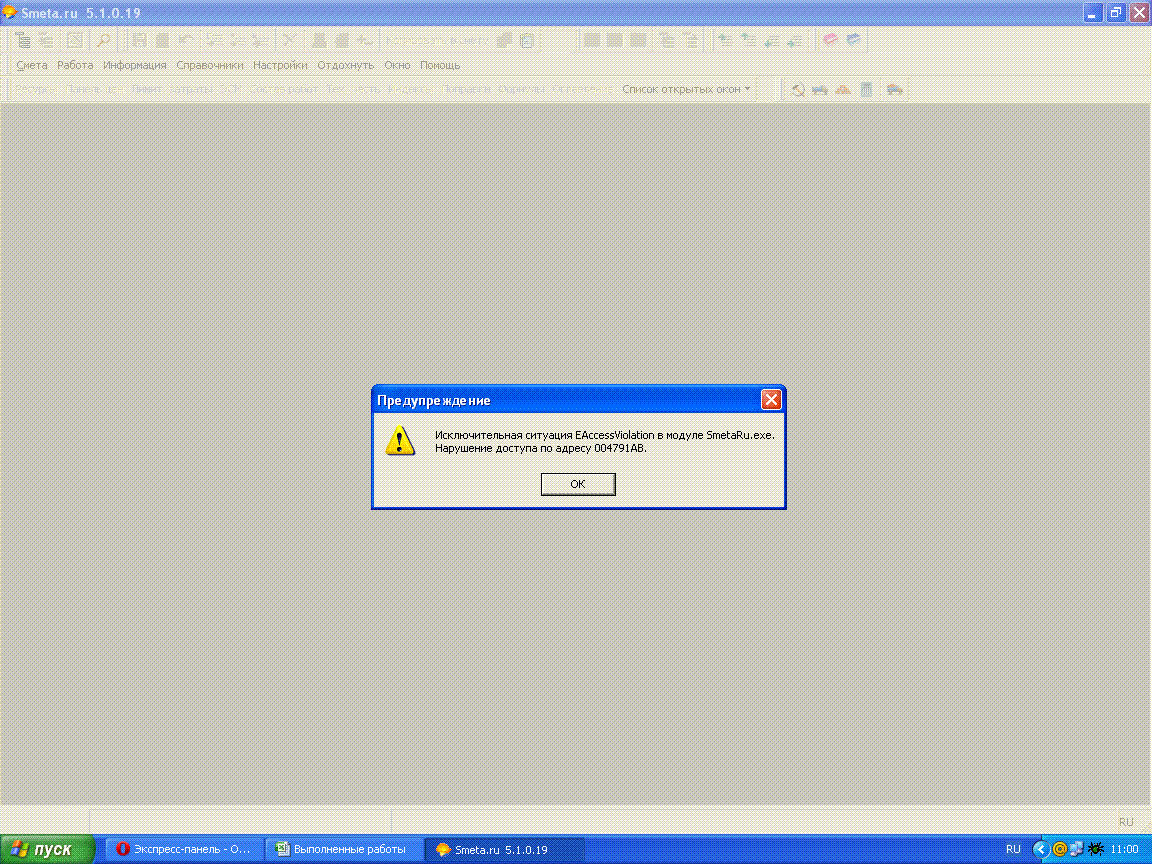Viewport: 1152px width, 864px height.
Task: Open the Помощь menu
Action: click(x=439, y=65)
